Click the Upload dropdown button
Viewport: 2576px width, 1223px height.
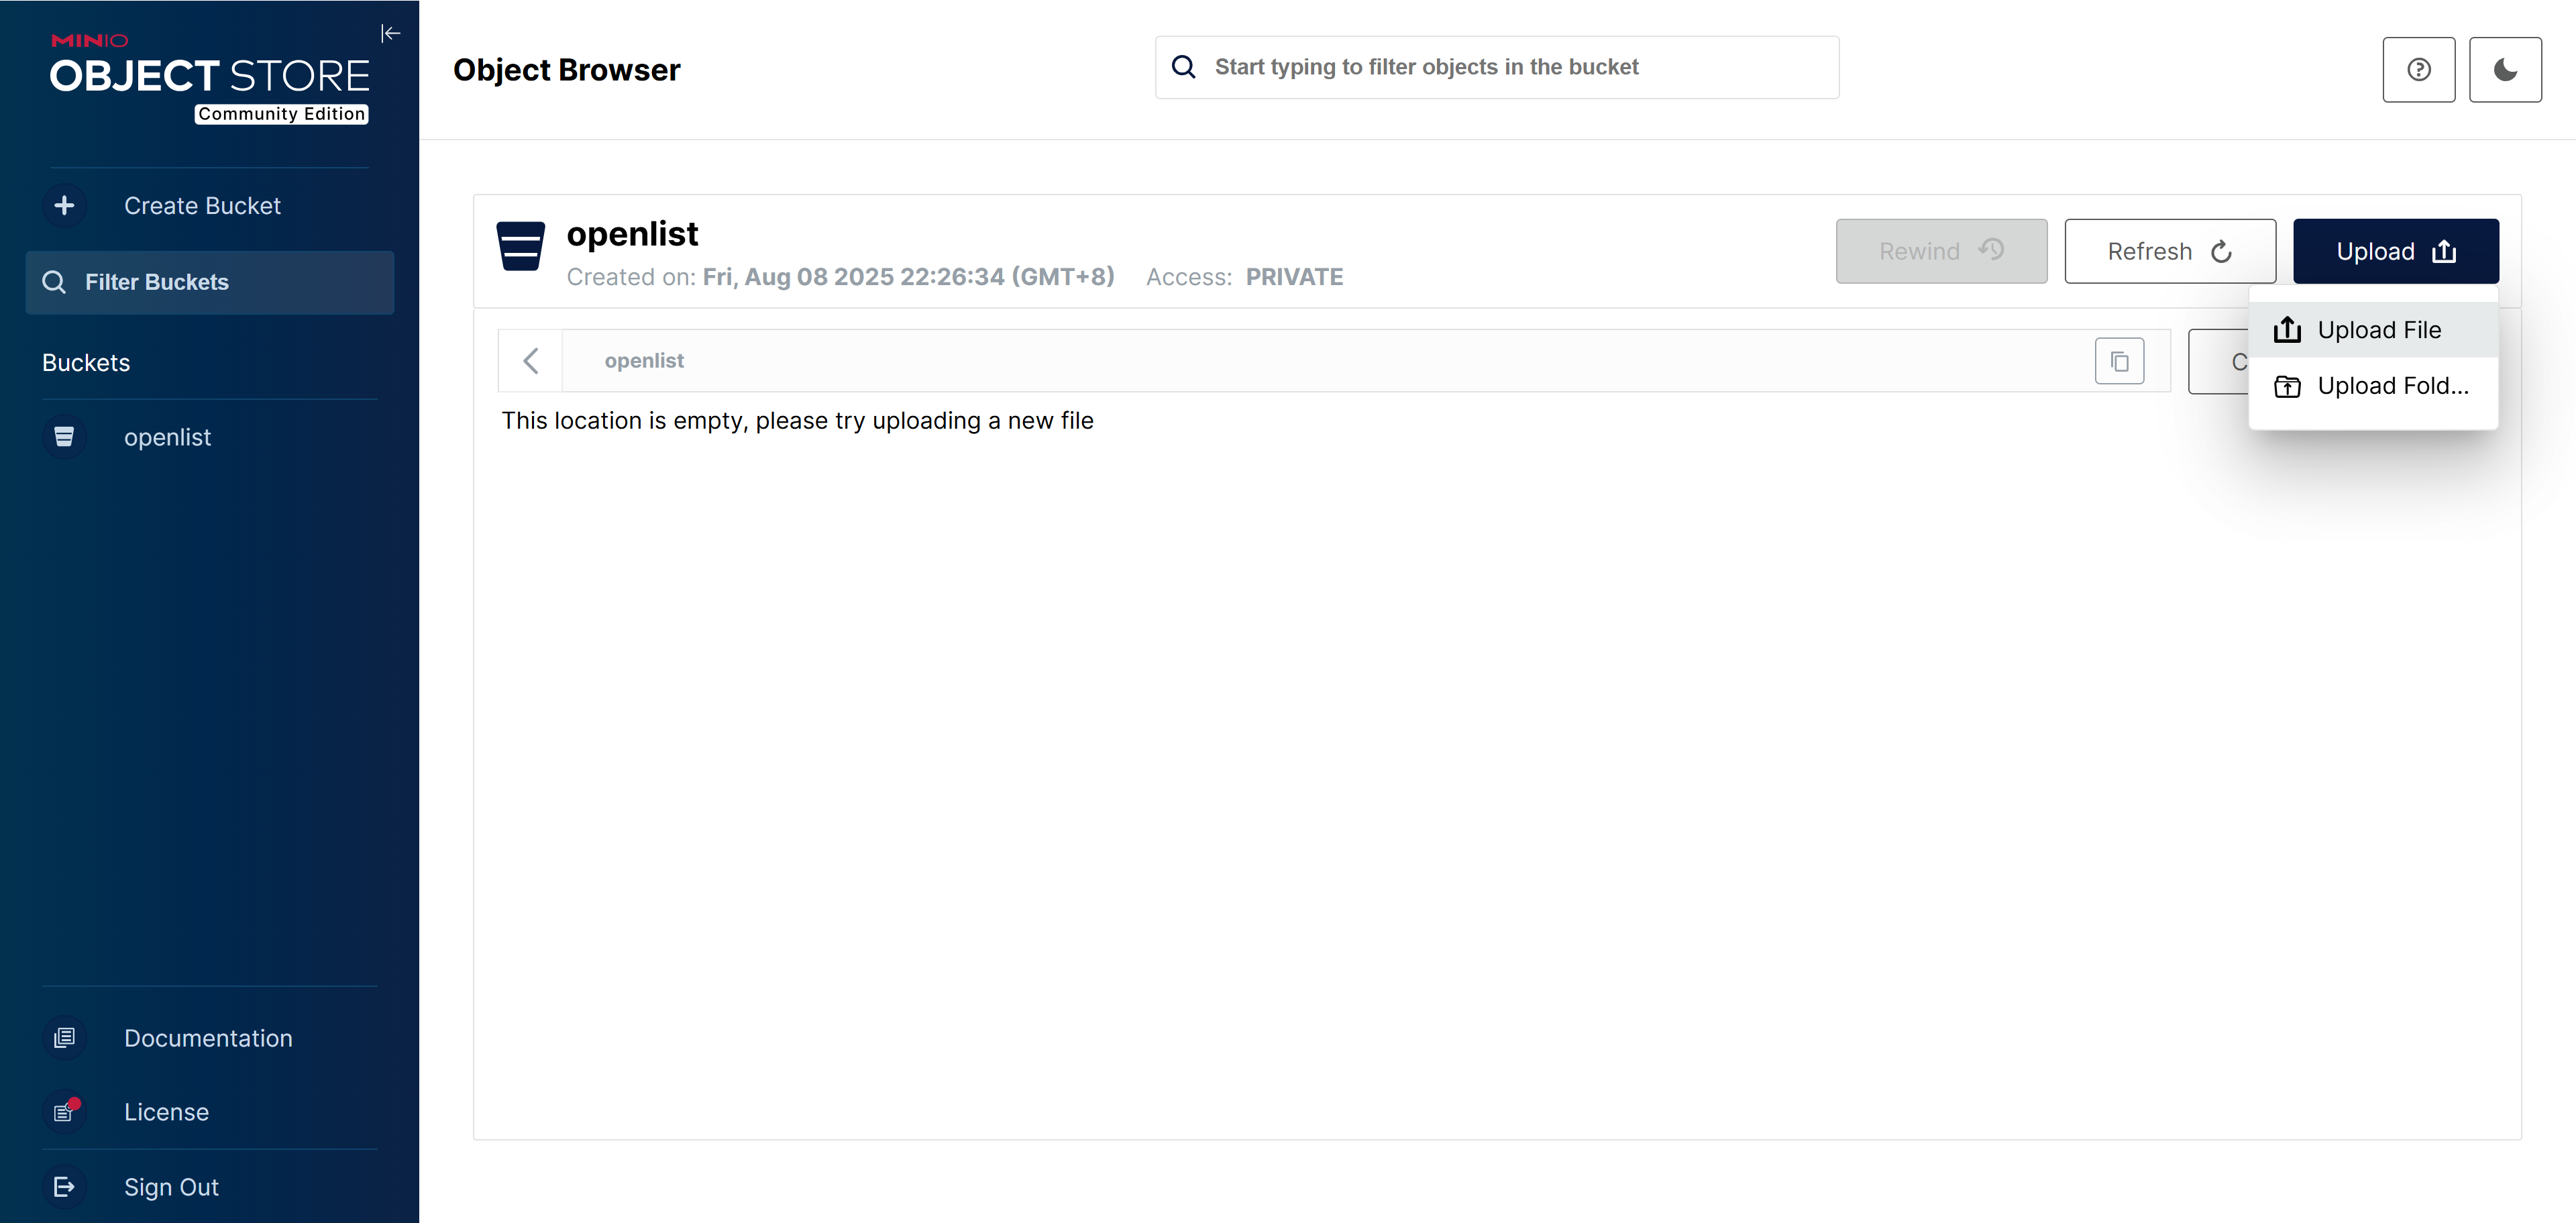2395,251
